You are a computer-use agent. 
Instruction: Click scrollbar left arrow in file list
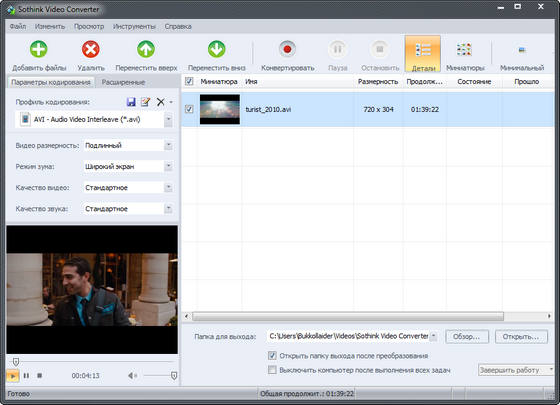click(186, 316)
